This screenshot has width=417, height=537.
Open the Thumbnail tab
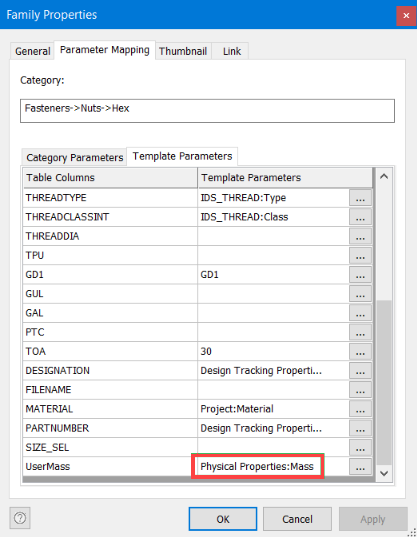[183, 51]
